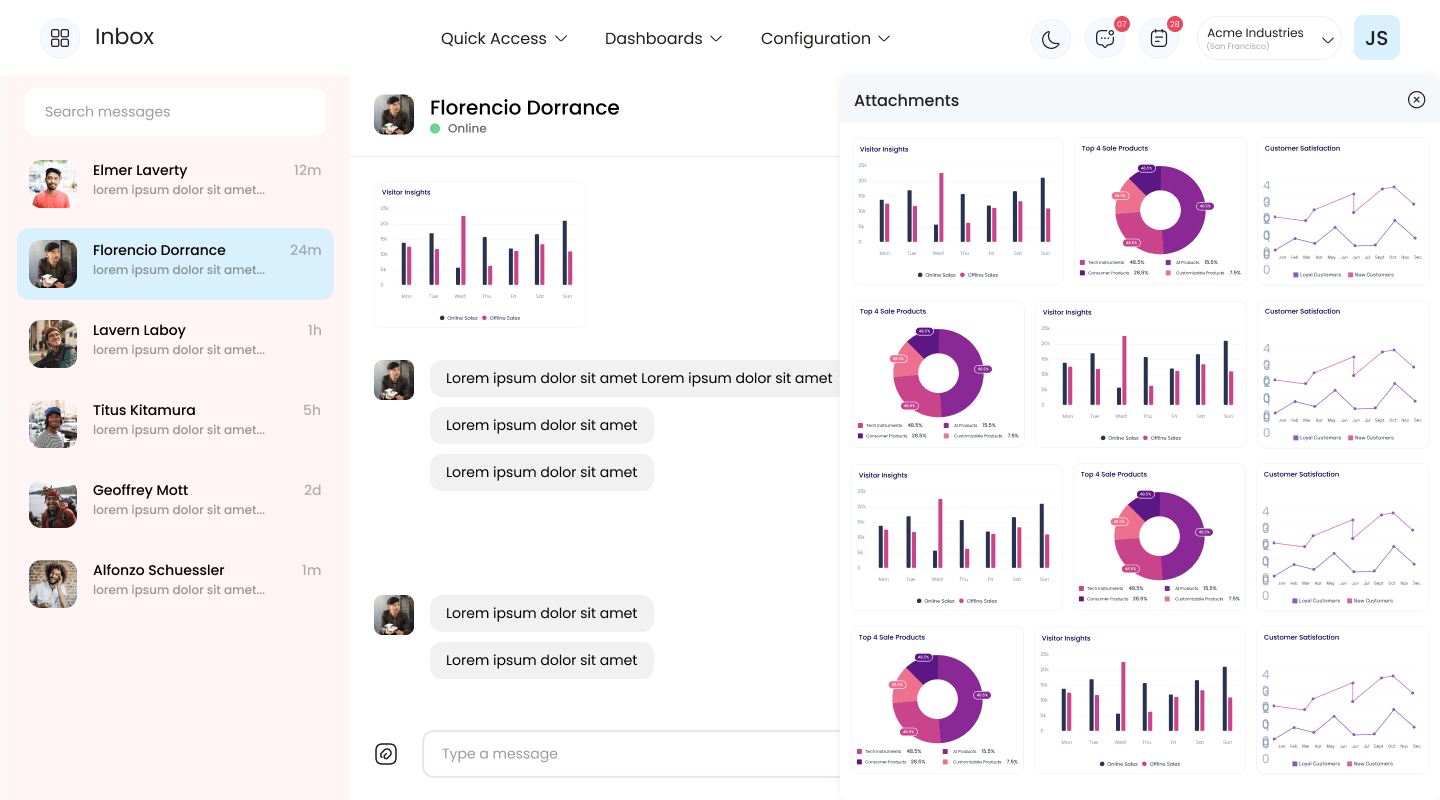Image resolution: width=1440 pixels, height=800 pixels.
Task: Click the attachment paperclip icon
Action: tap(386, 754)
